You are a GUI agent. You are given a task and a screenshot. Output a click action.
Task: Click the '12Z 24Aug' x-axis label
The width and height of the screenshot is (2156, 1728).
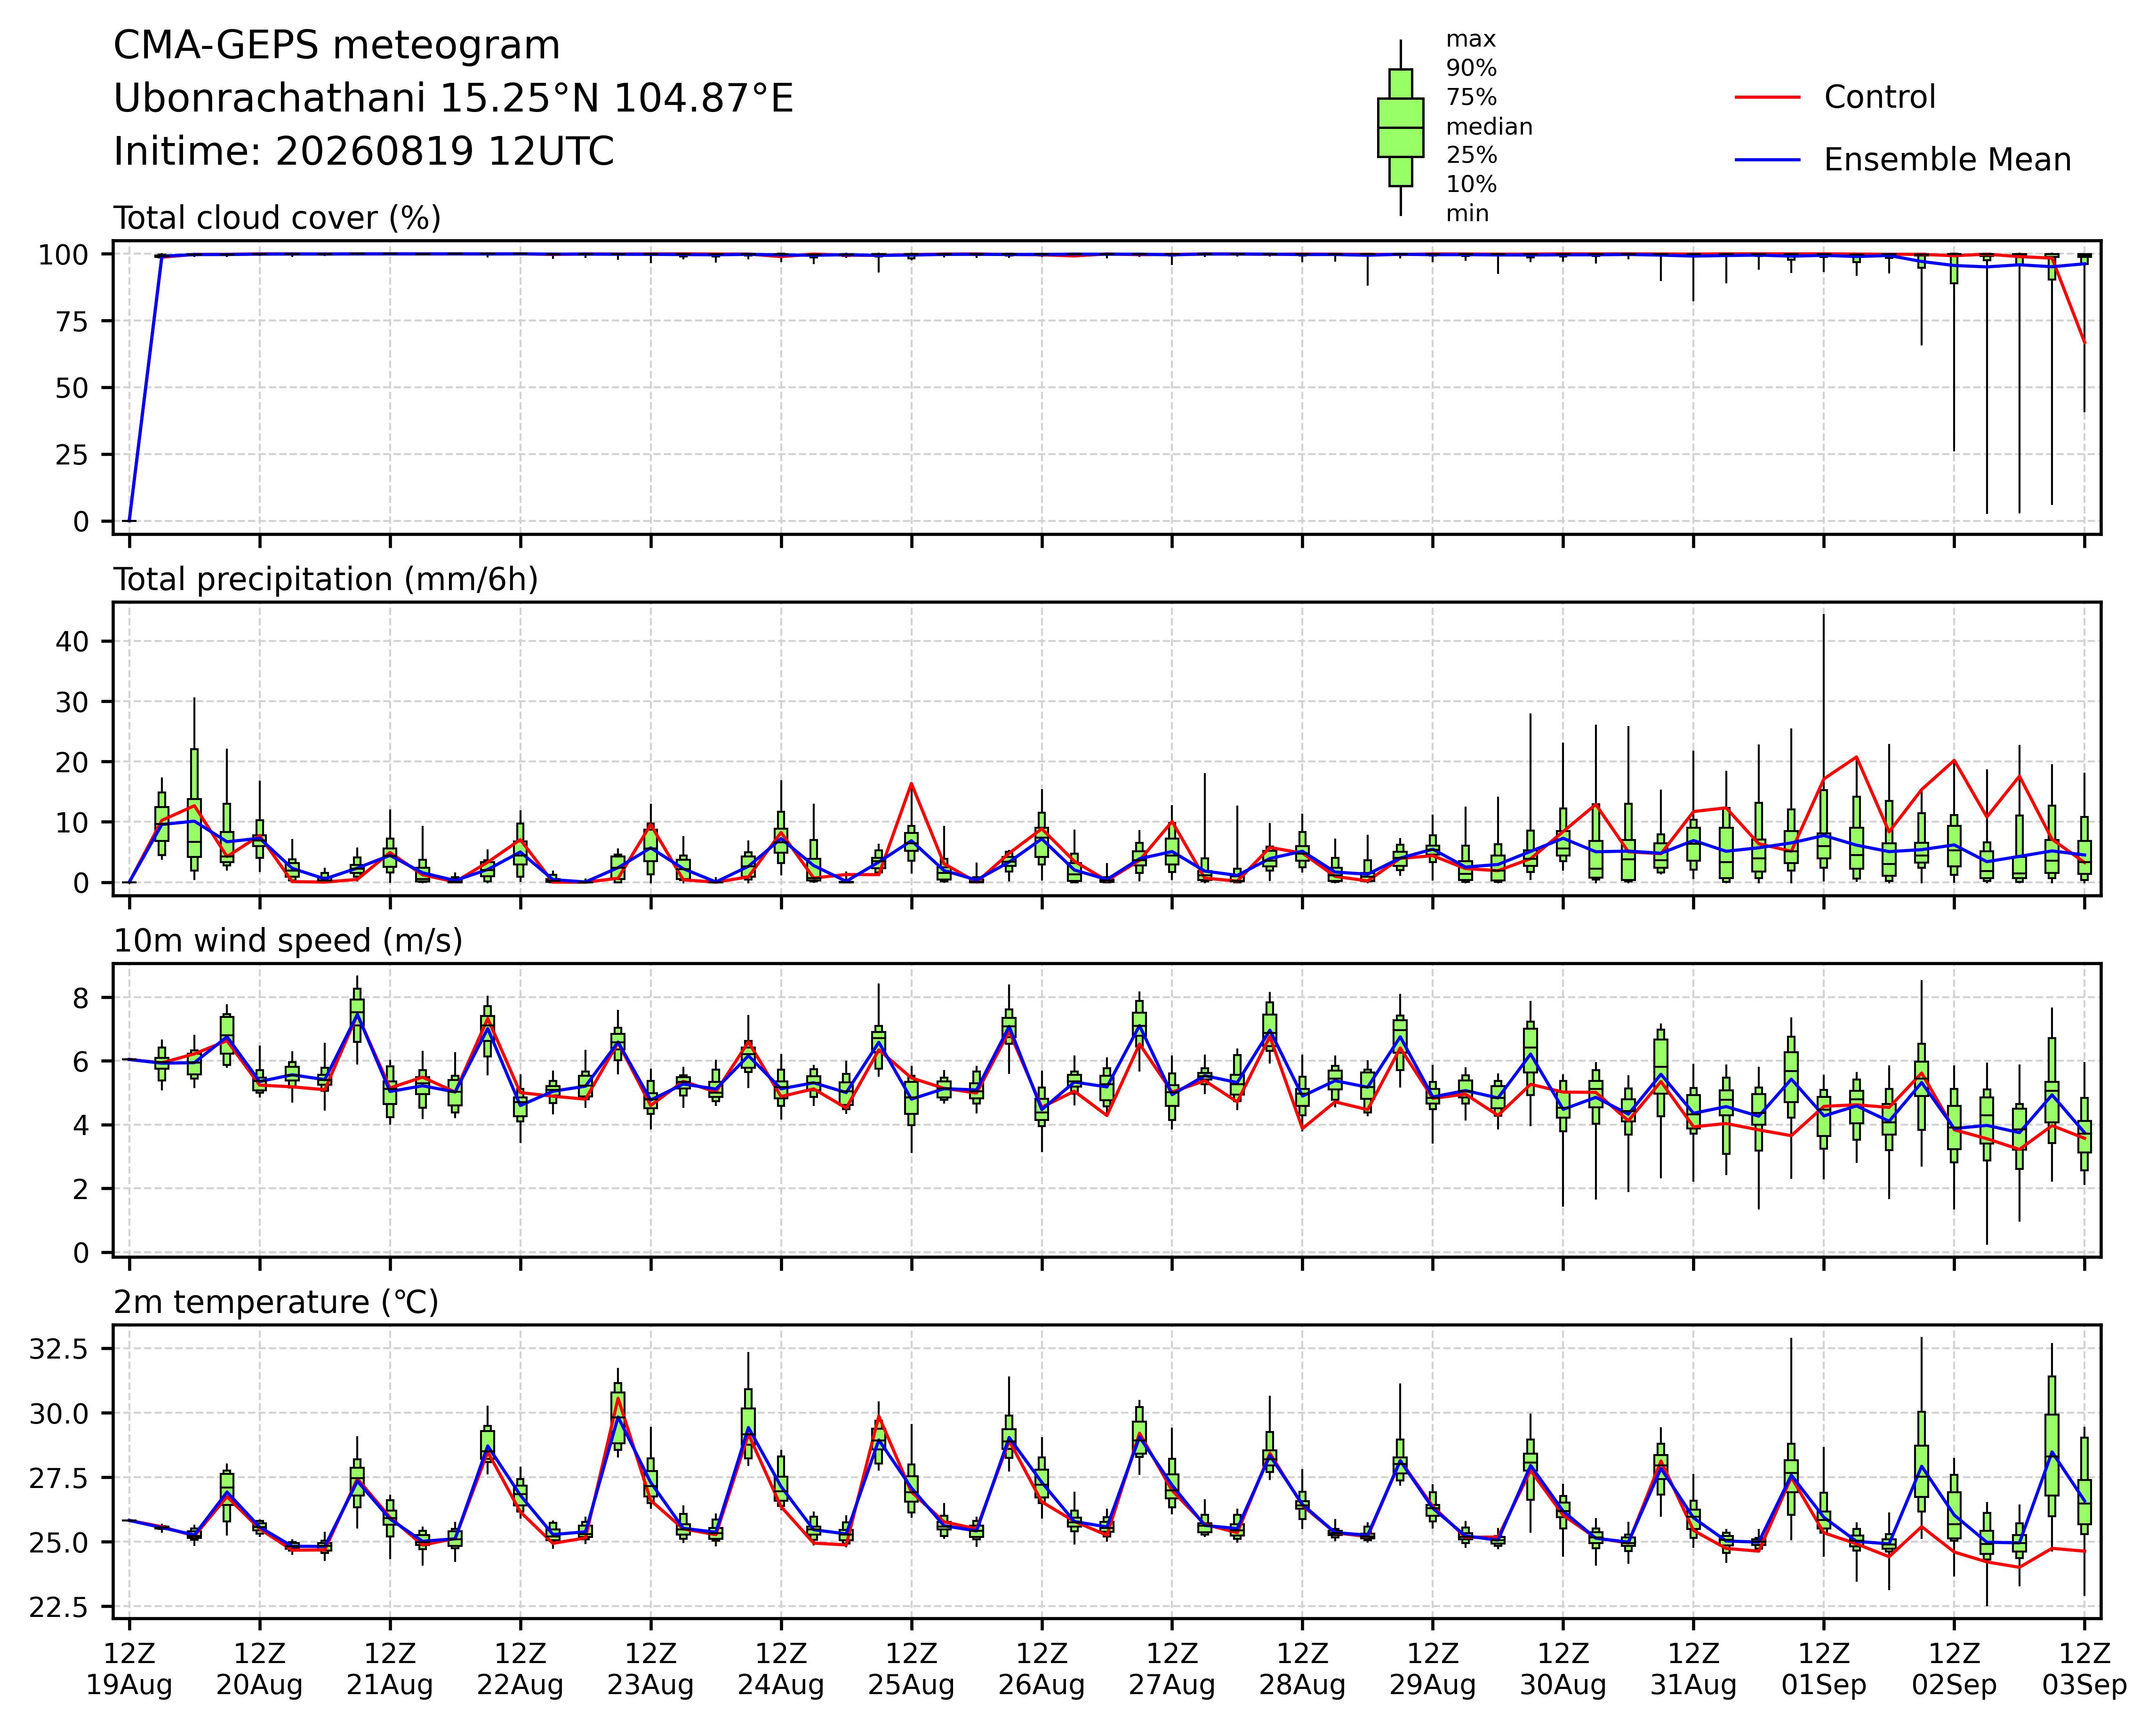pos(781,1669)
